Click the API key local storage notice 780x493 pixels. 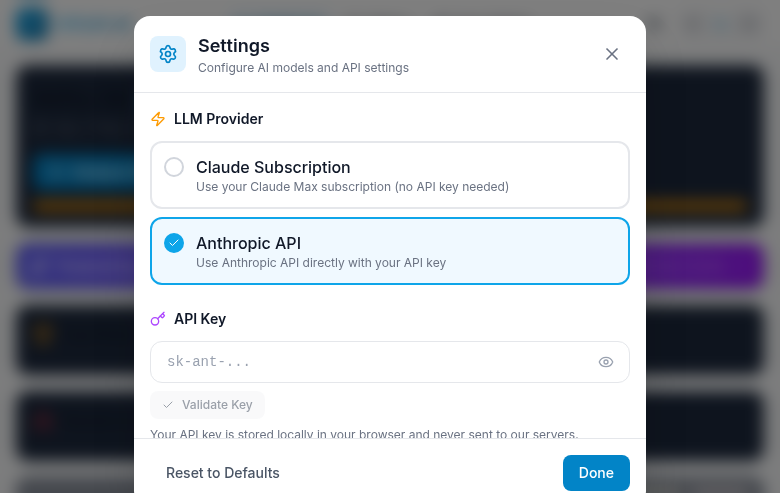tap(364, 434)
